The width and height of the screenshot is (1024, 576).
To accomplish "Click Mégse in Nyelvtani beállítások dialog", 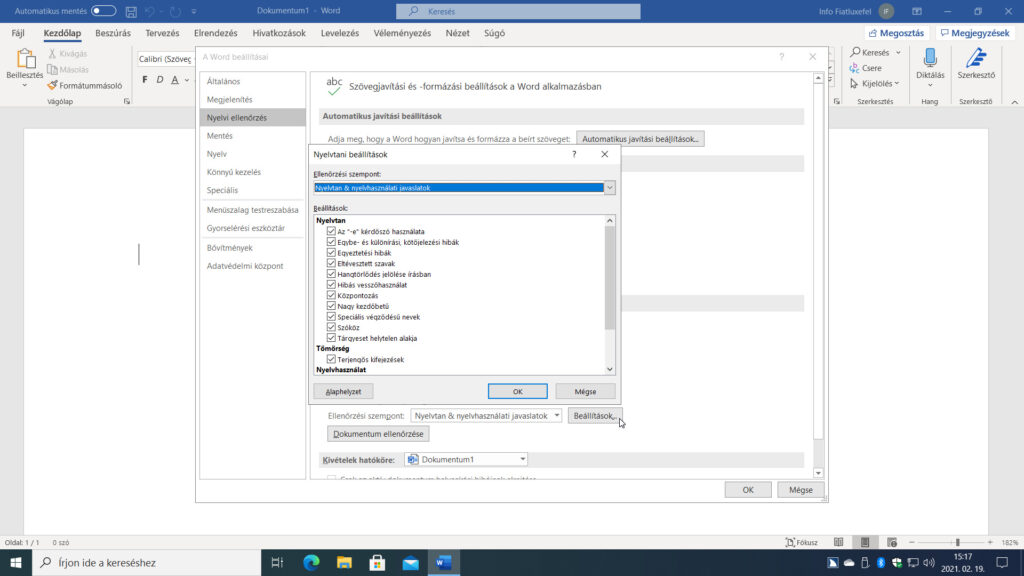I will pyautogui.click(x=585, y=391).
